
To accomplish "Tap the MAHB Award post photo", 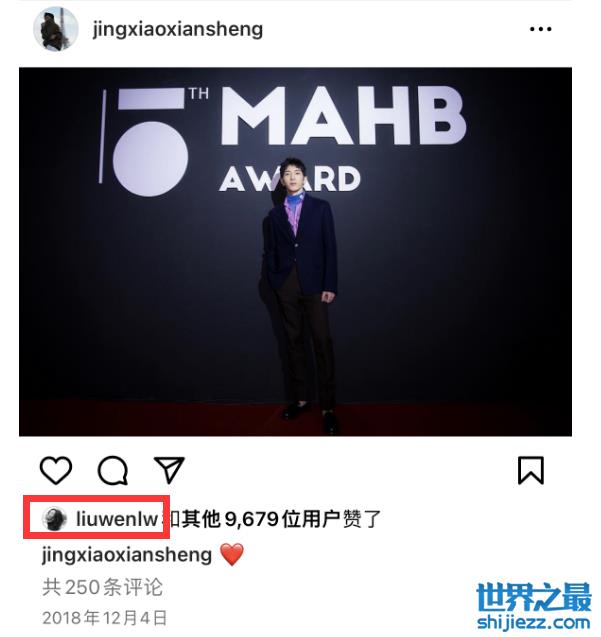I will (x=295, y=252).
